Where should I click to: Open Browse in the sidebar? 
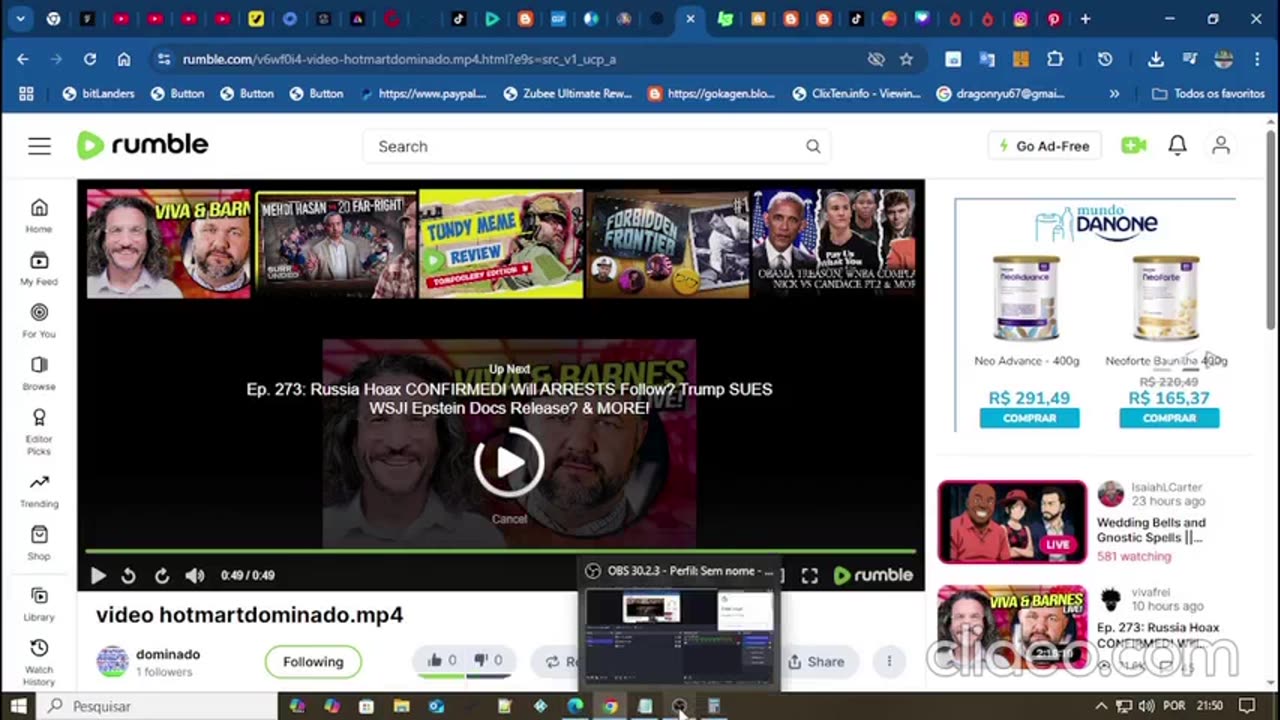pyautogui.click(x=39, y=373)
